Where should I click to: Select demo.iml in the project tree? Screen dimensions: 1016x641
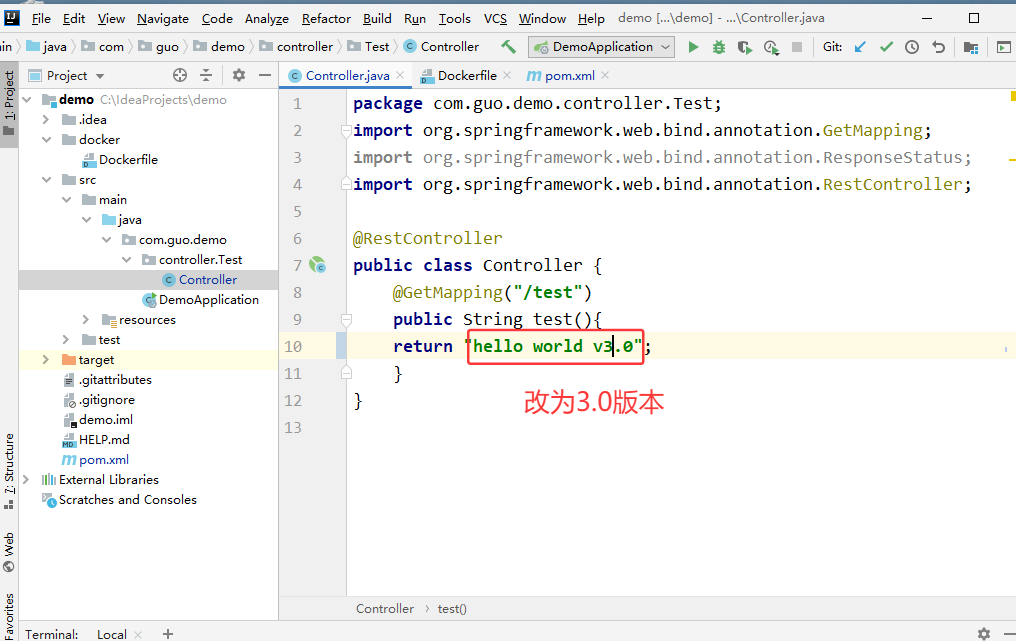pyautogui.click(x=106, y=419)
